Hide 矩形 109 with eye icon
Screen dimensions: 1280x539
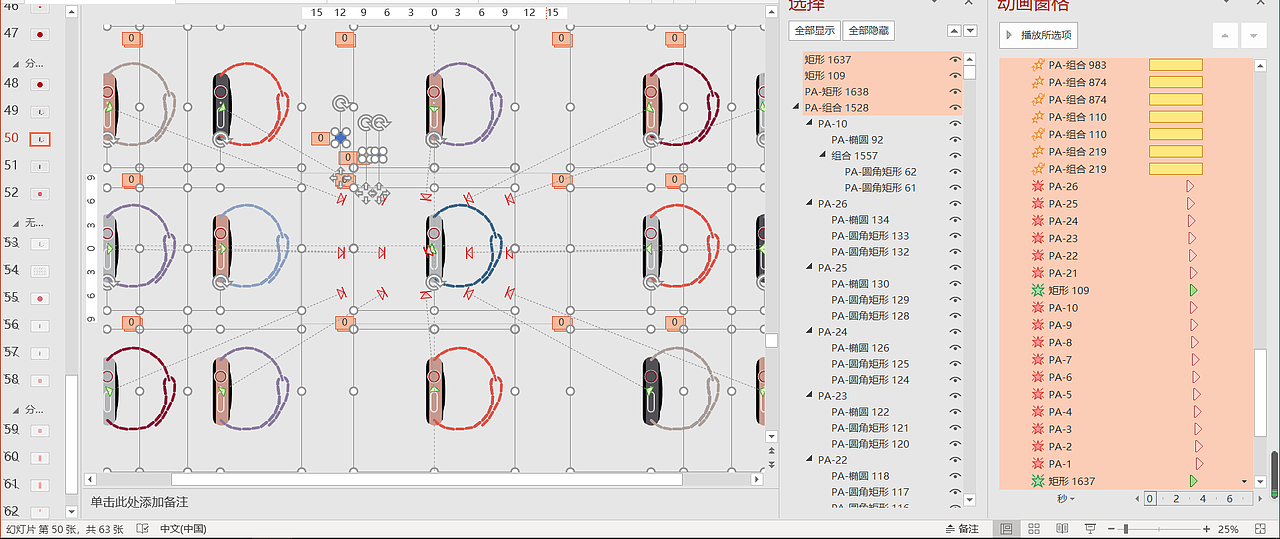[x=955, y=76]
